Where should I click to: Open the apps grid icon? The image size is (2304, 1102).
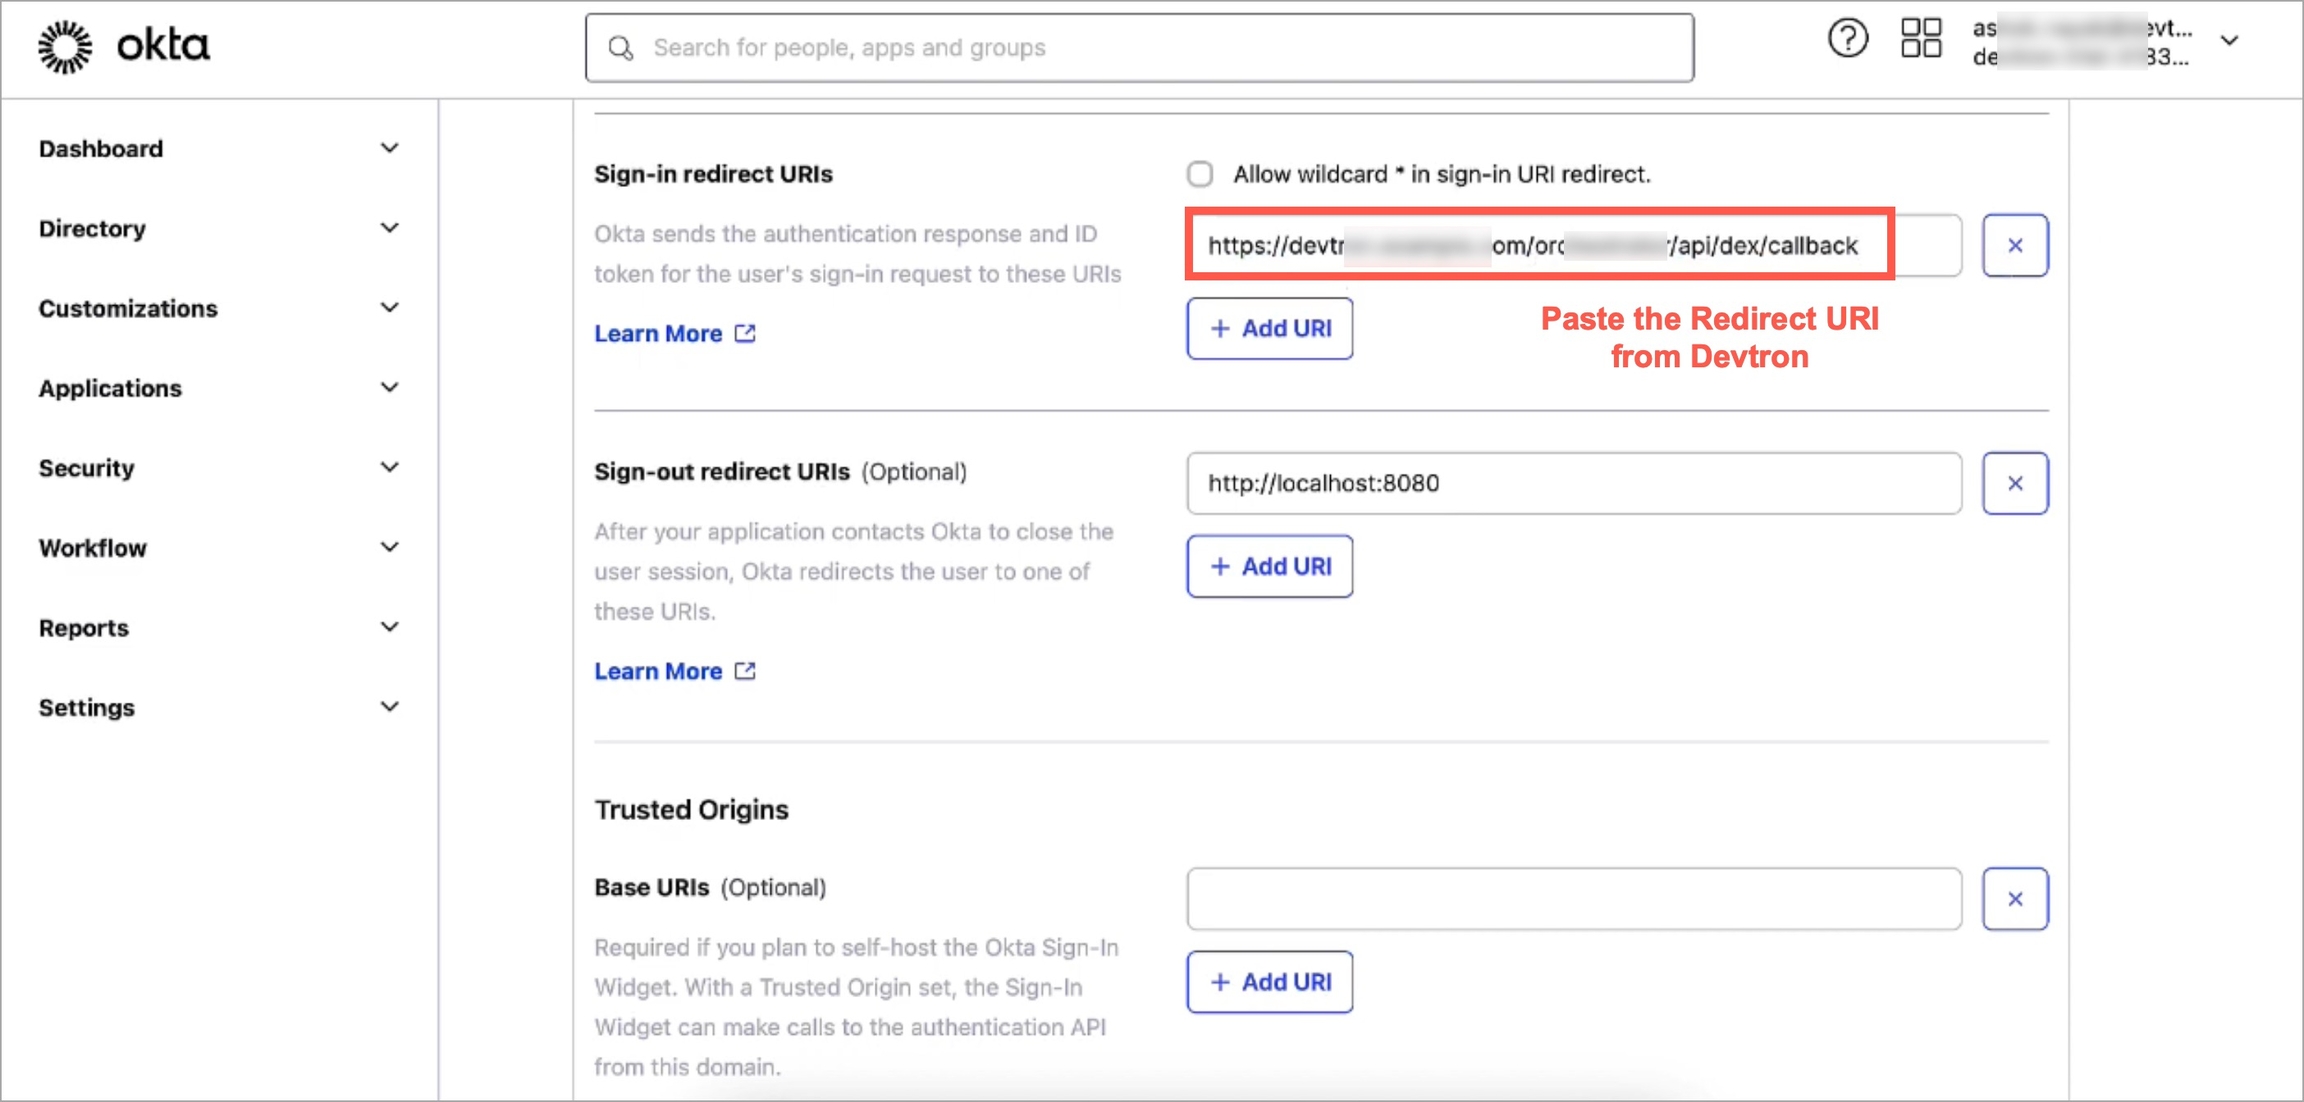(x=1920, y=40)
